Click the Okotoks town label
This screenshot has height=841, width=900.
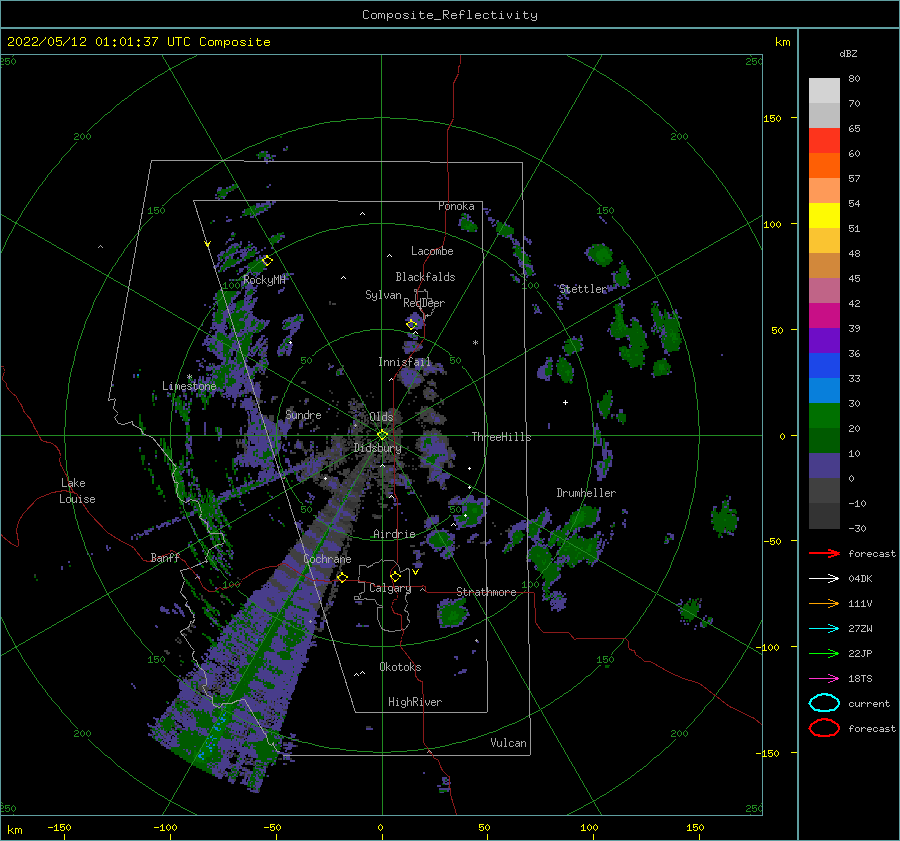[x=400, y=667]
